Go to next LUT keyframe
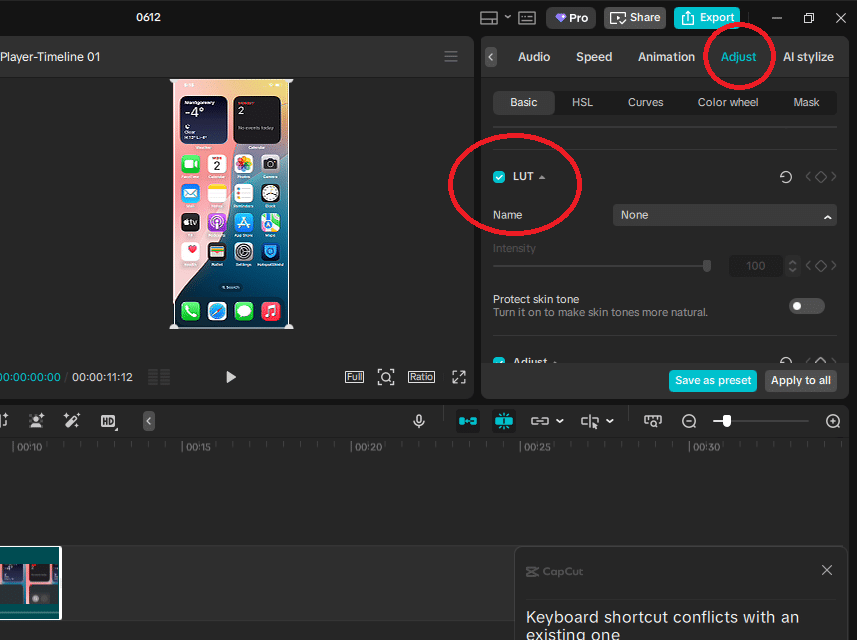857x640 pixels. click(x=833, y=177)
